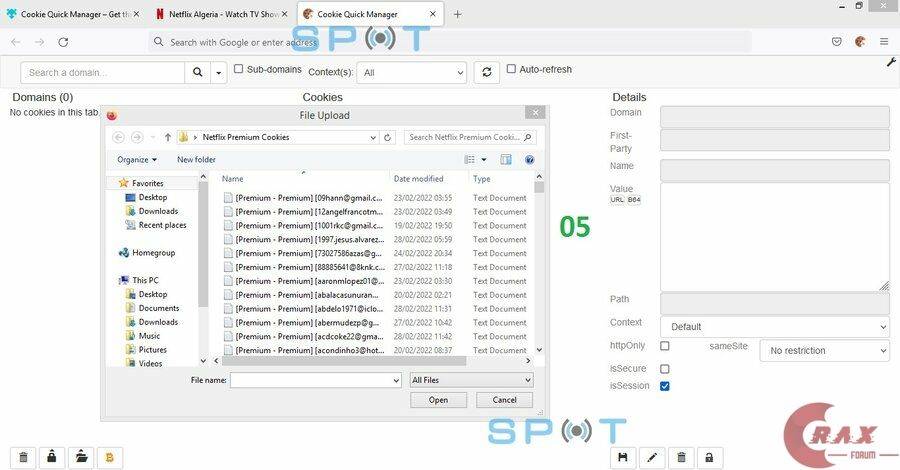Screen dimensions: 900x470
Task: Switch to Cookie Quick Manager – Get this tab
Action: point(74,14)
